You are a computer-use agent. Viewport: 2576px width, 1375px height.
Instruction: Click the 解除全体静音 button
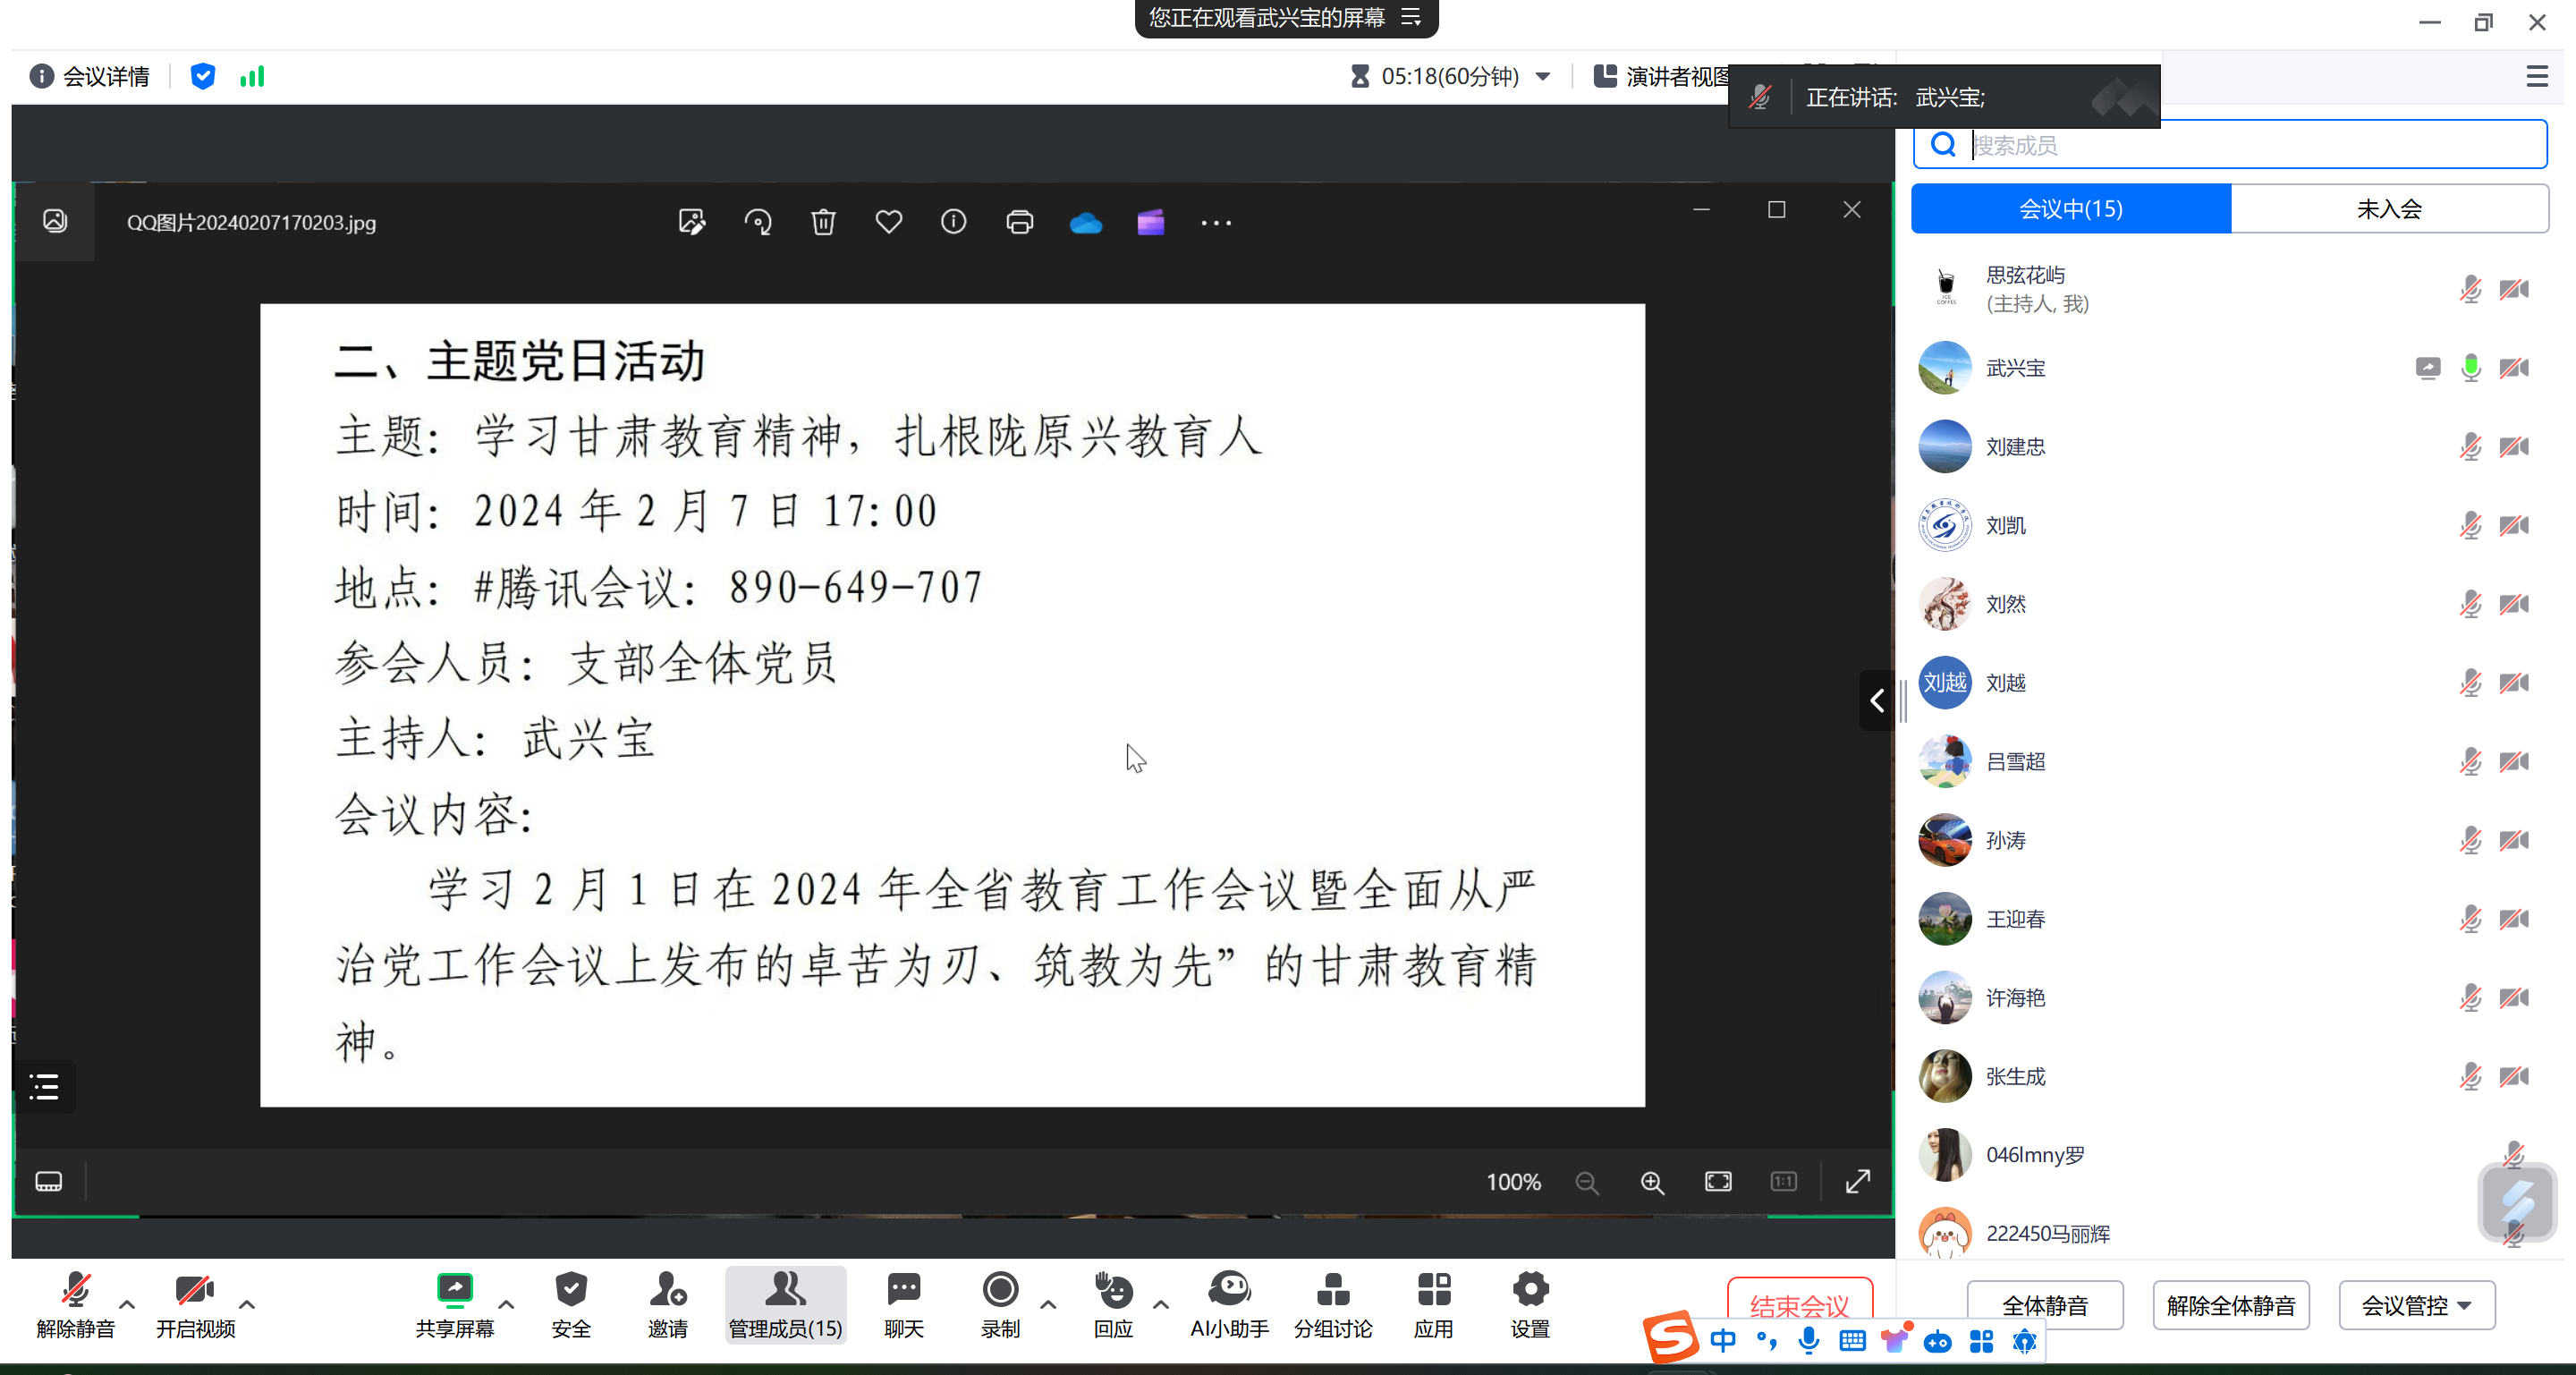2230,1305
